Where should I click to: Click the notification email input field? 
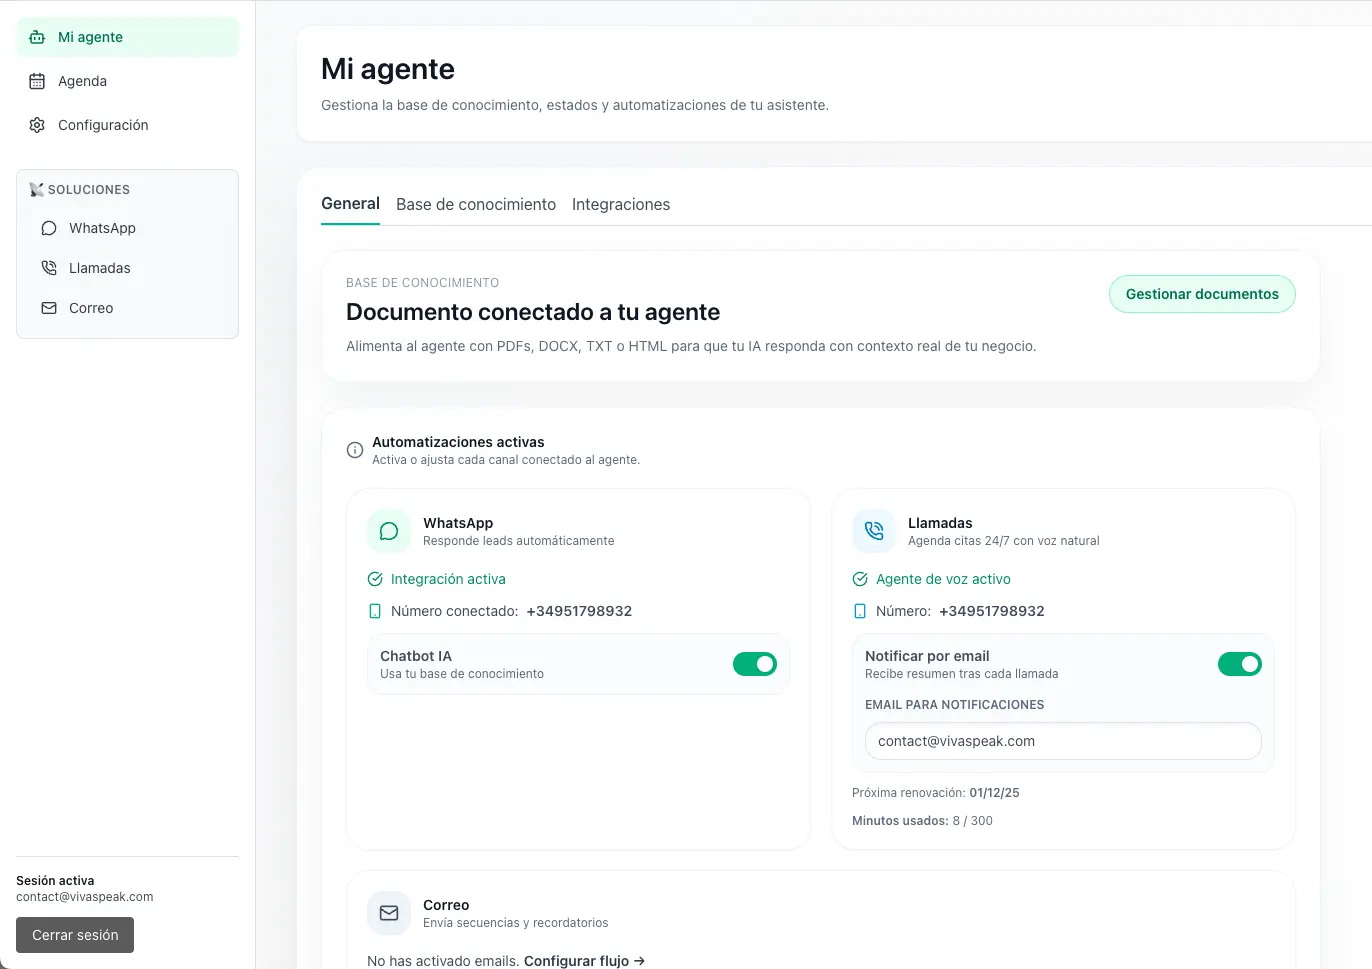pos(1062,741)
